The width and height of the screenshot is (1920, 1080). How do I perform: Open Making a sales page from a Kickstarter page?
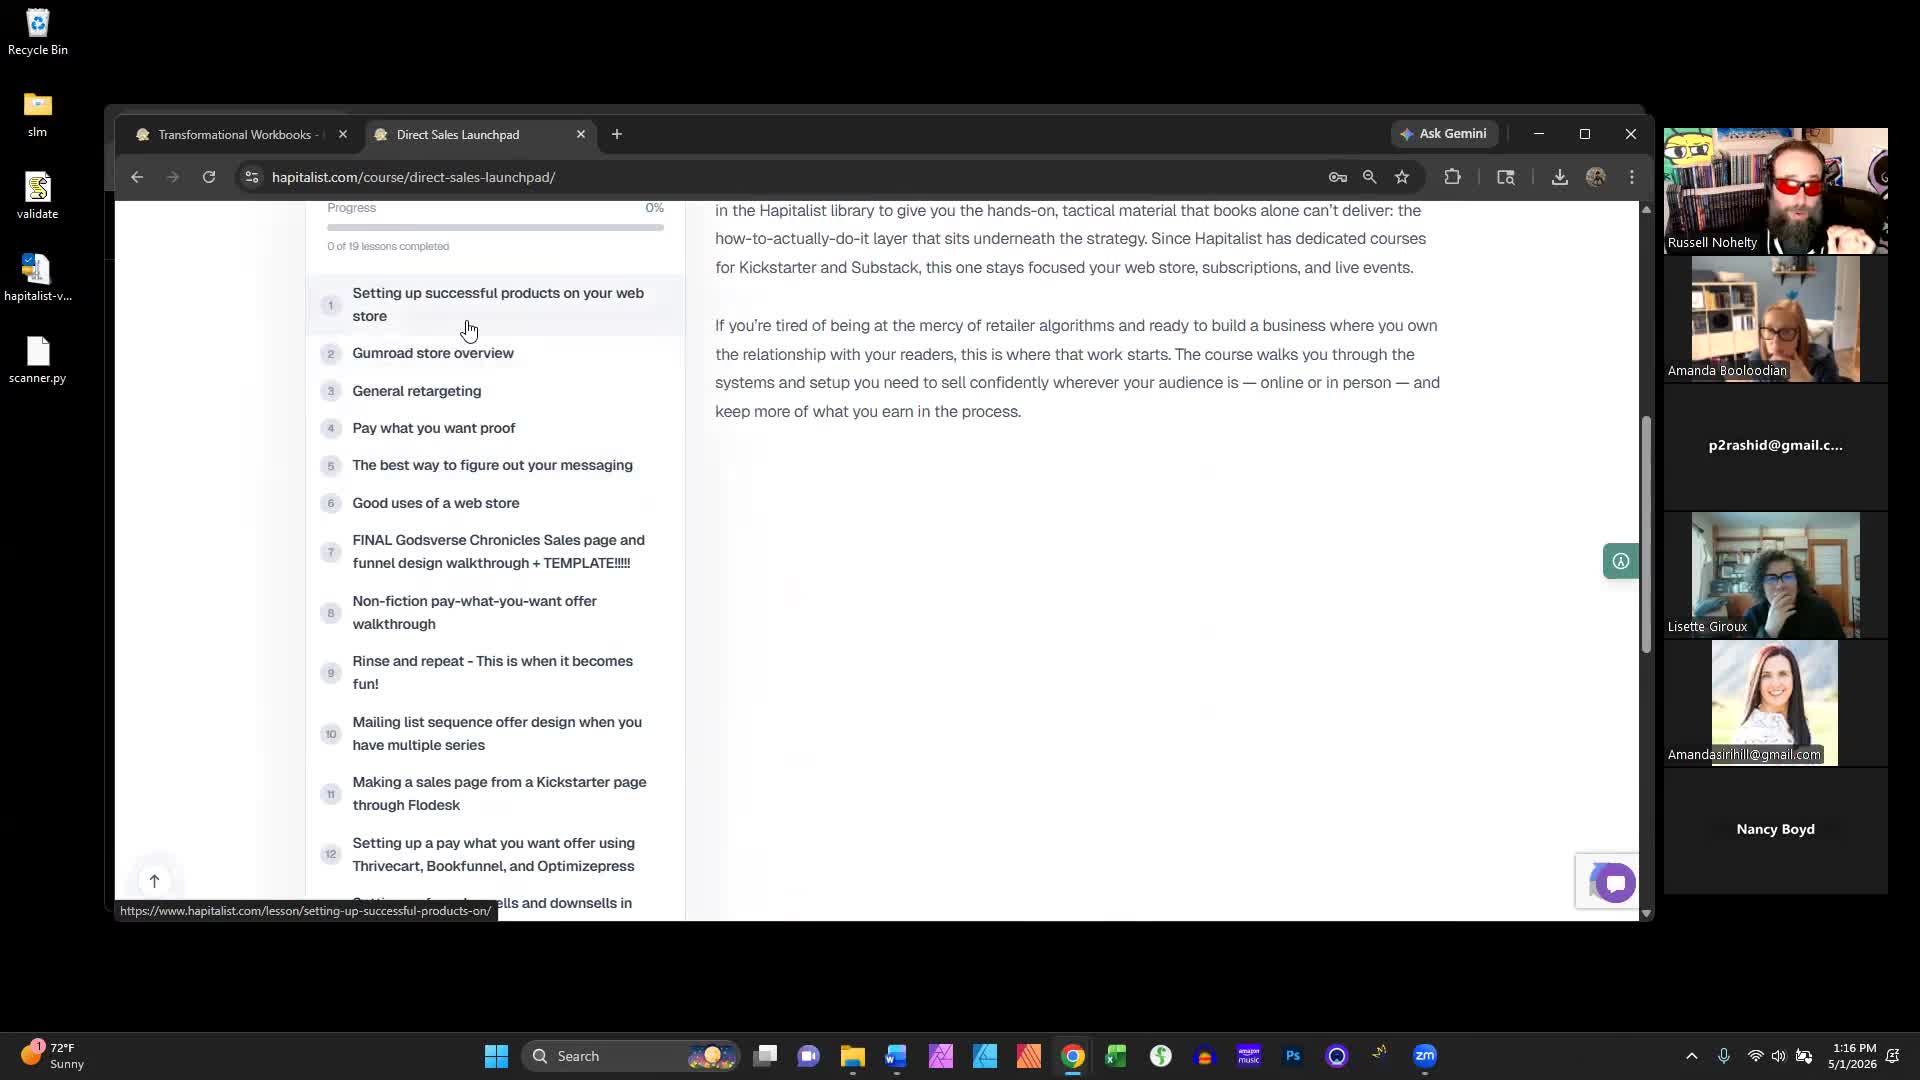[497, 793]
